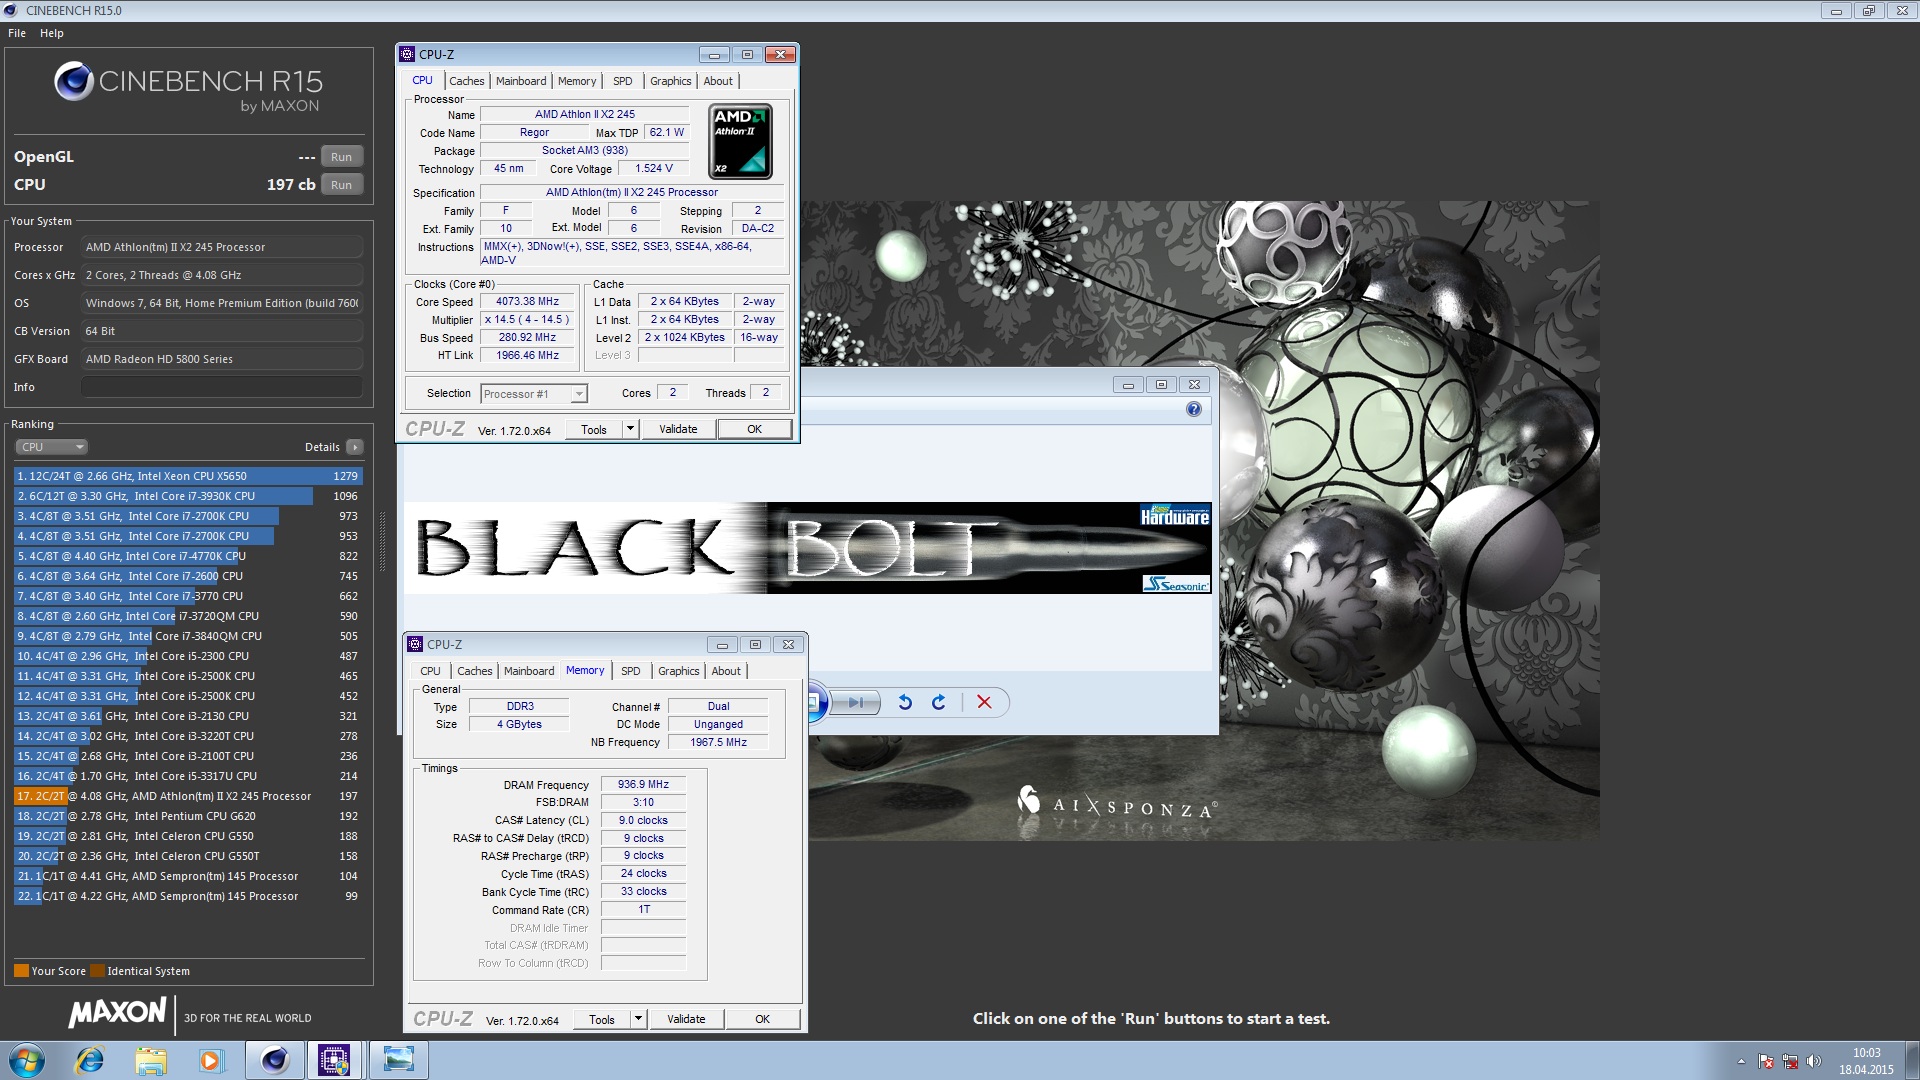The height and width of the screenshot is (1080, 1920).
Task: Open the Help menu in Cinebench
Action: [52, 33]
